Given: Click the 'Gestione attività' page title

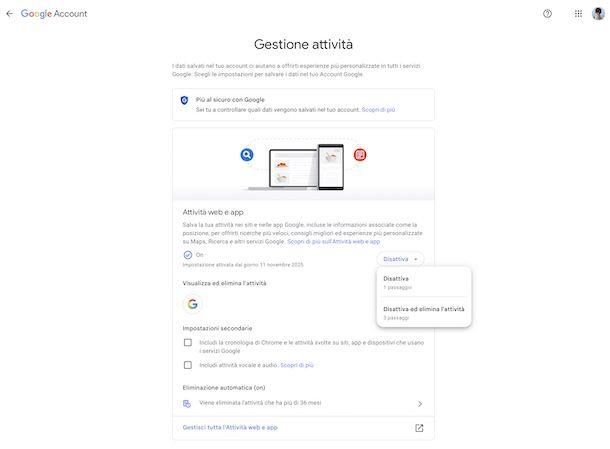Looking at the screenshot, I should point(303,44).
